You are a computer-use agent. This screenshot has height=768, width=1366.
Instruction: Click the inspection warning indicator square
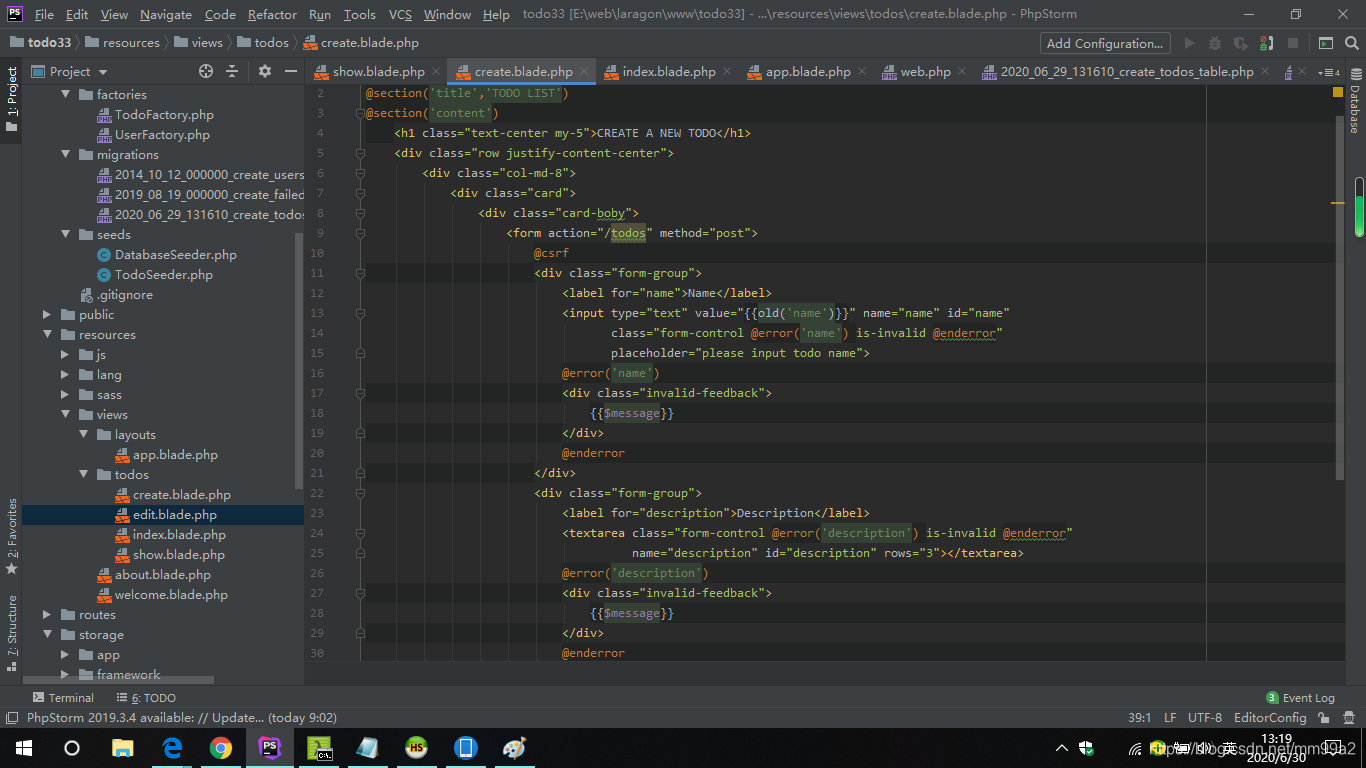pos(1338,92)
